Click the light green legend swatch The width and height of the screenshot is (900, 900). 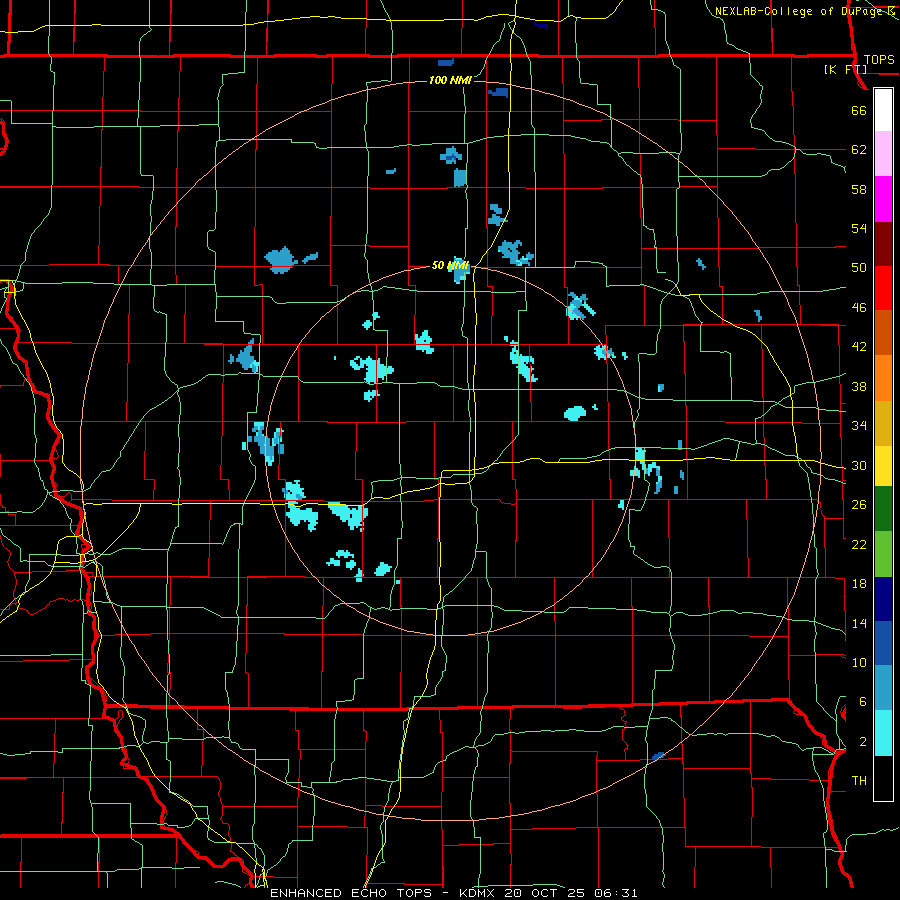pos(883,554)
